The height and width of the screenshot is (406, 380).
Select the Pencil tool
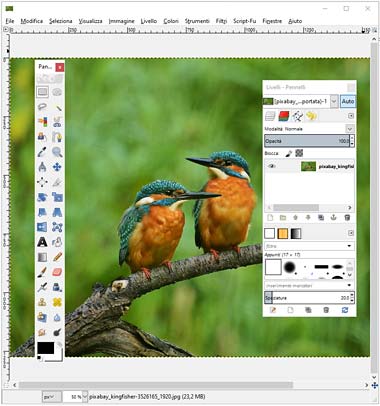coord(57,257)
